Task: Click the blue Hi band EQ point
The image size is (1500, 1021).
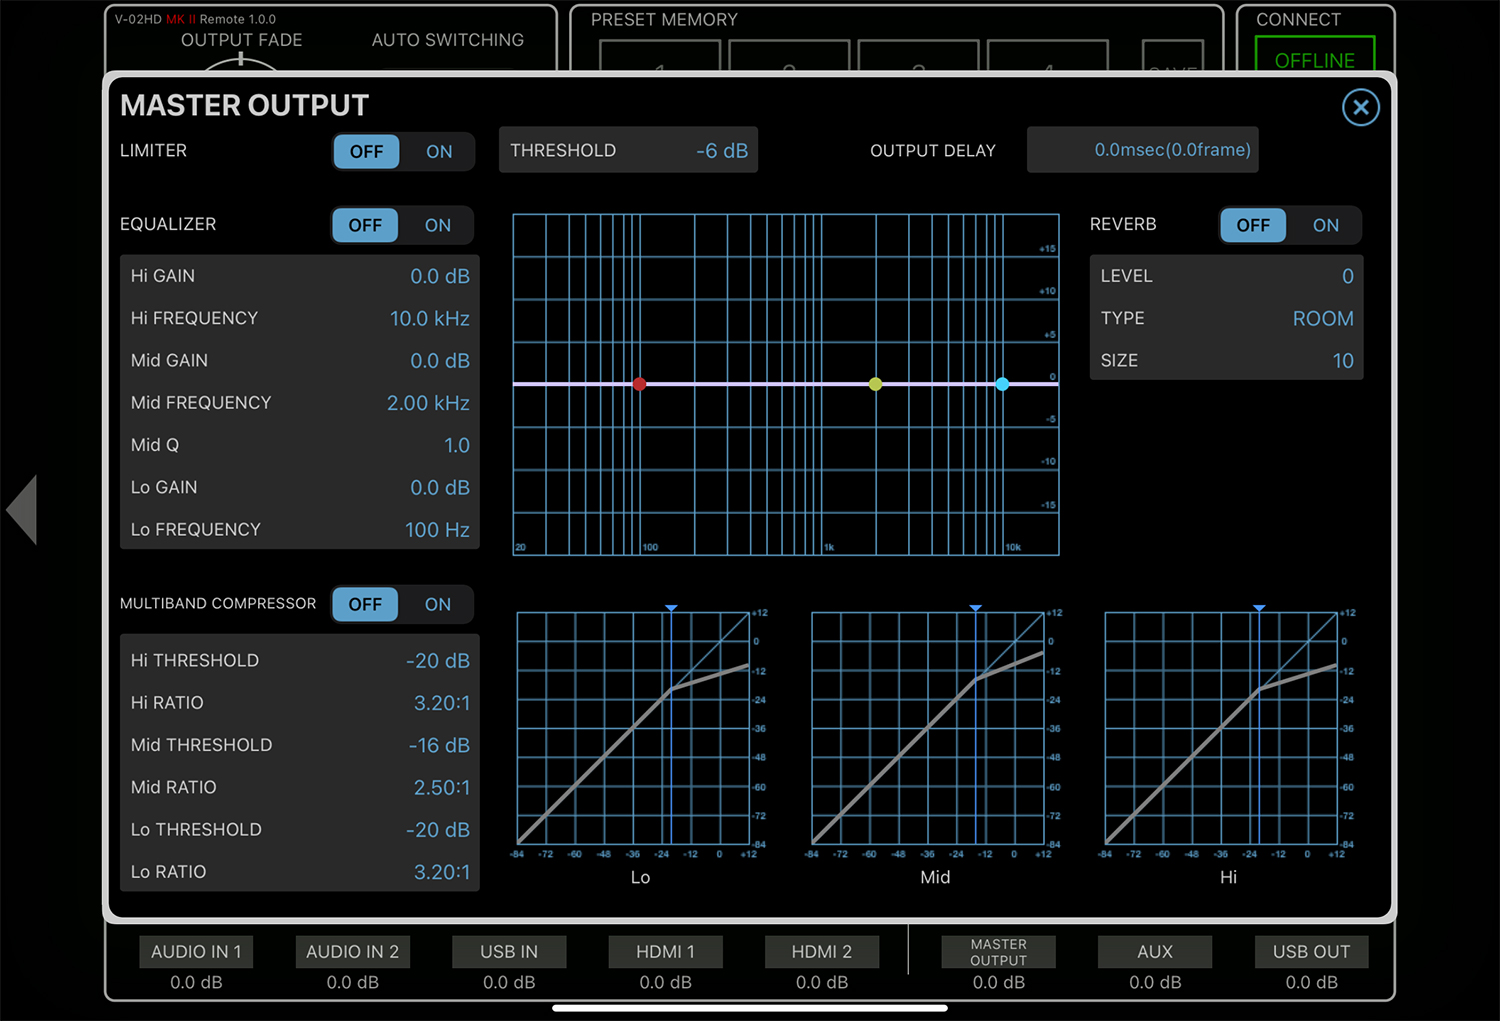Action: (x=1002, y=384)
